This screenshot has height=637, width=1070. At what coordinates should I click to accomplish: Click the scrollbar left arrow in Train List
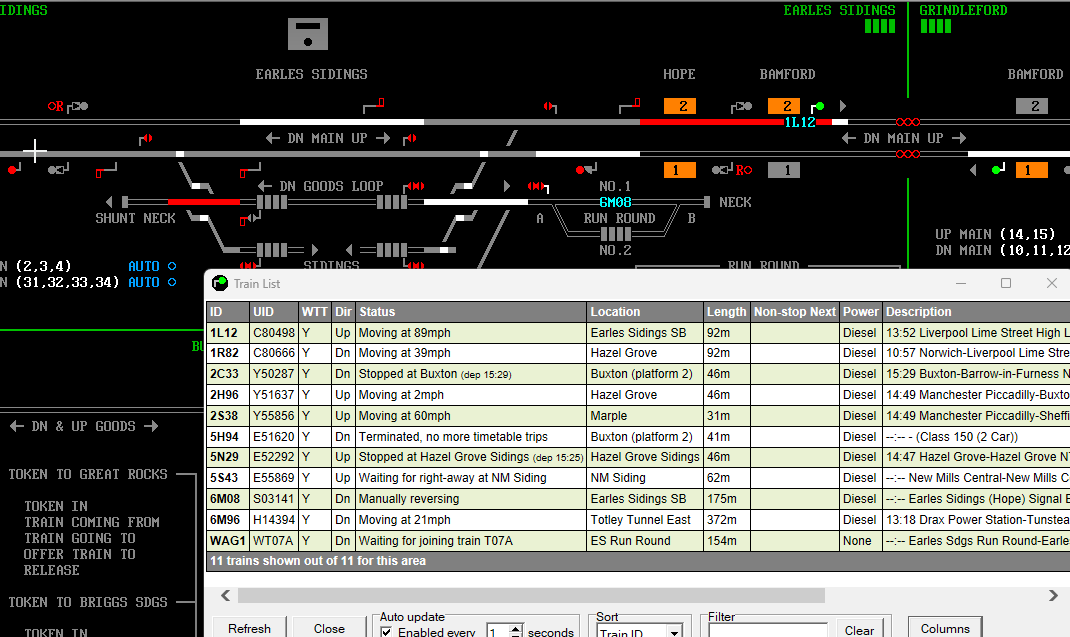point(226,595)
